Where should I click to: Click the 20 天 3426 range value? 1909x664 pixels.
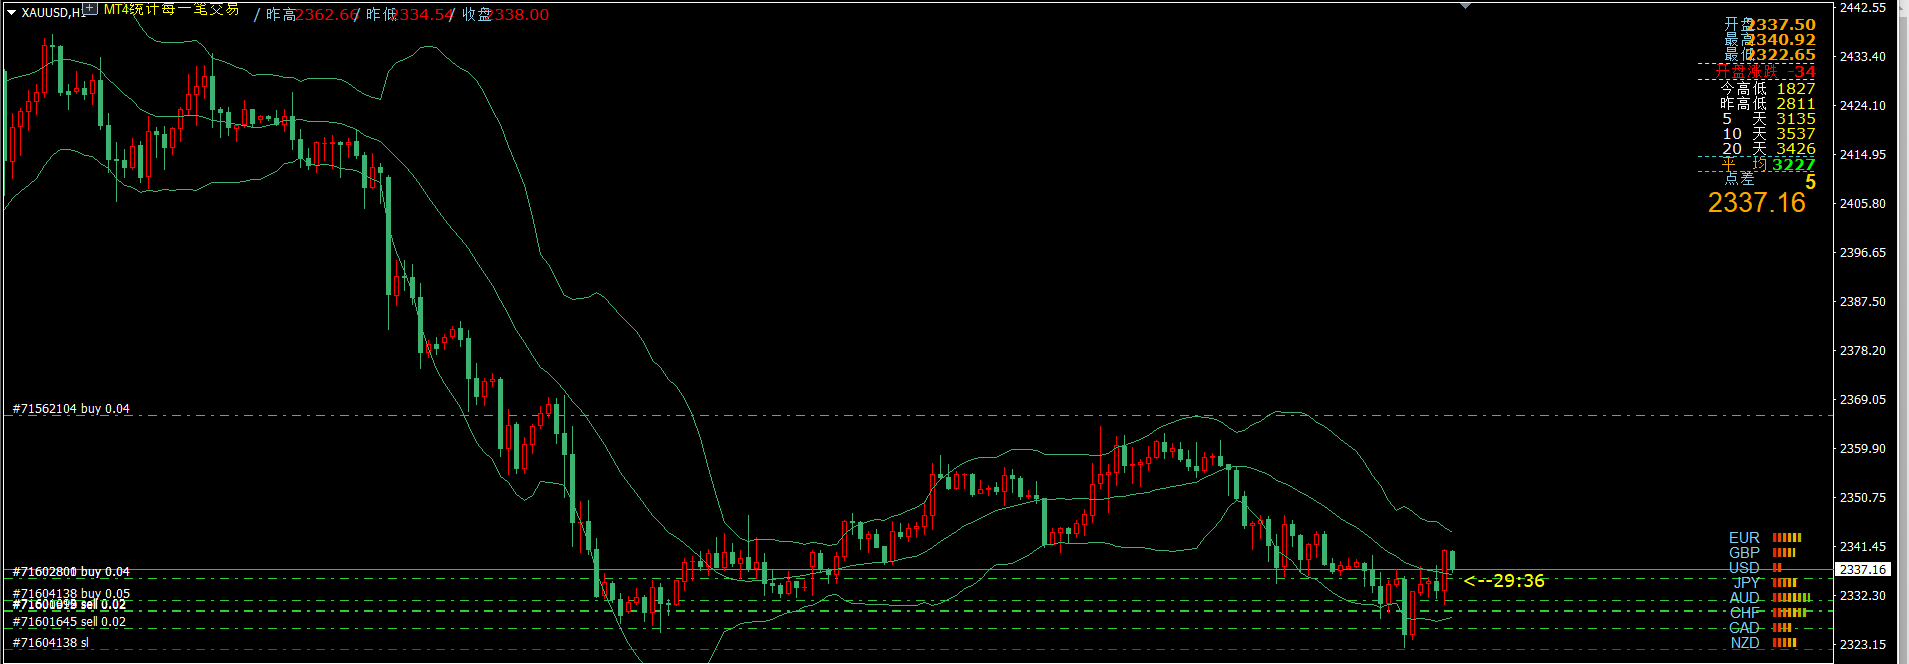coord(1768,148)
